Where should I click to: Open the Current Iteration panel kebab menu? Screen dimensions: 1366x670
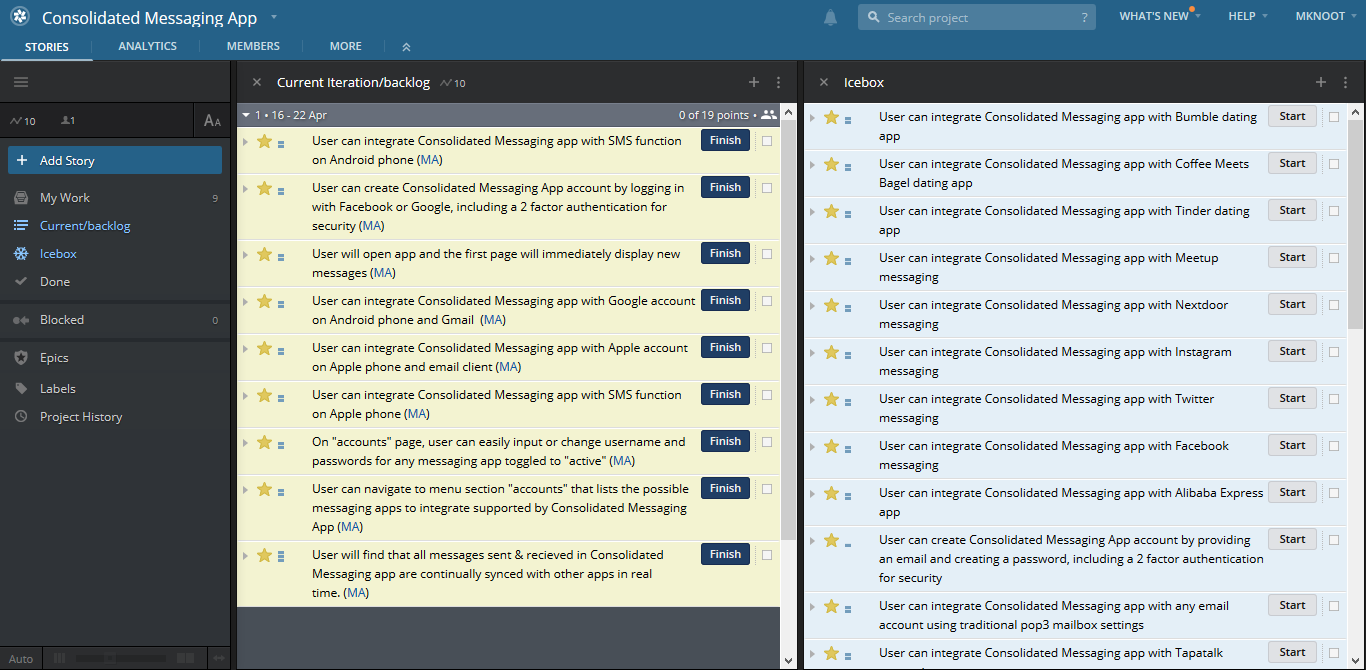778,82
